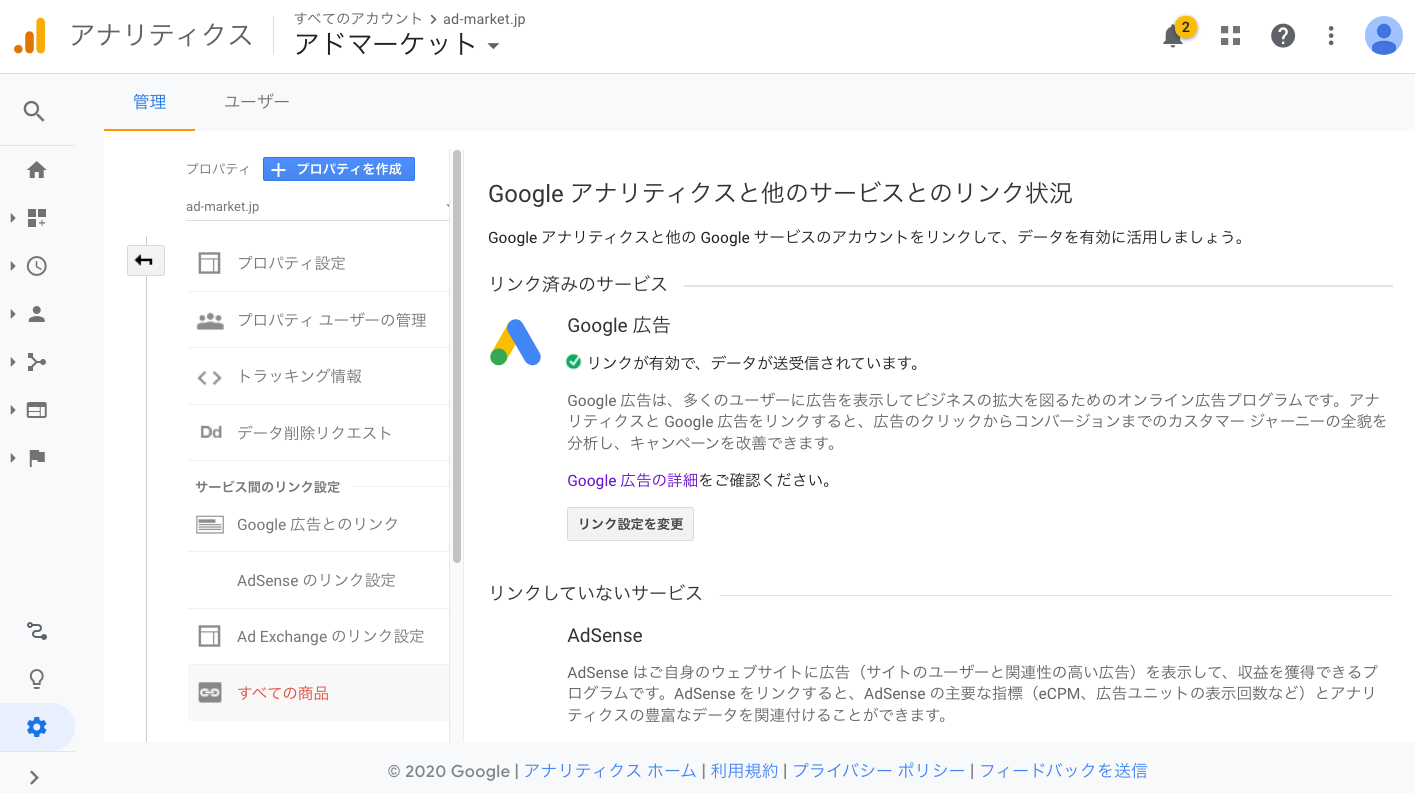Click the search magnifier in the sidebar
This screenshot has width=1415, height=793.
coord(35,111)
